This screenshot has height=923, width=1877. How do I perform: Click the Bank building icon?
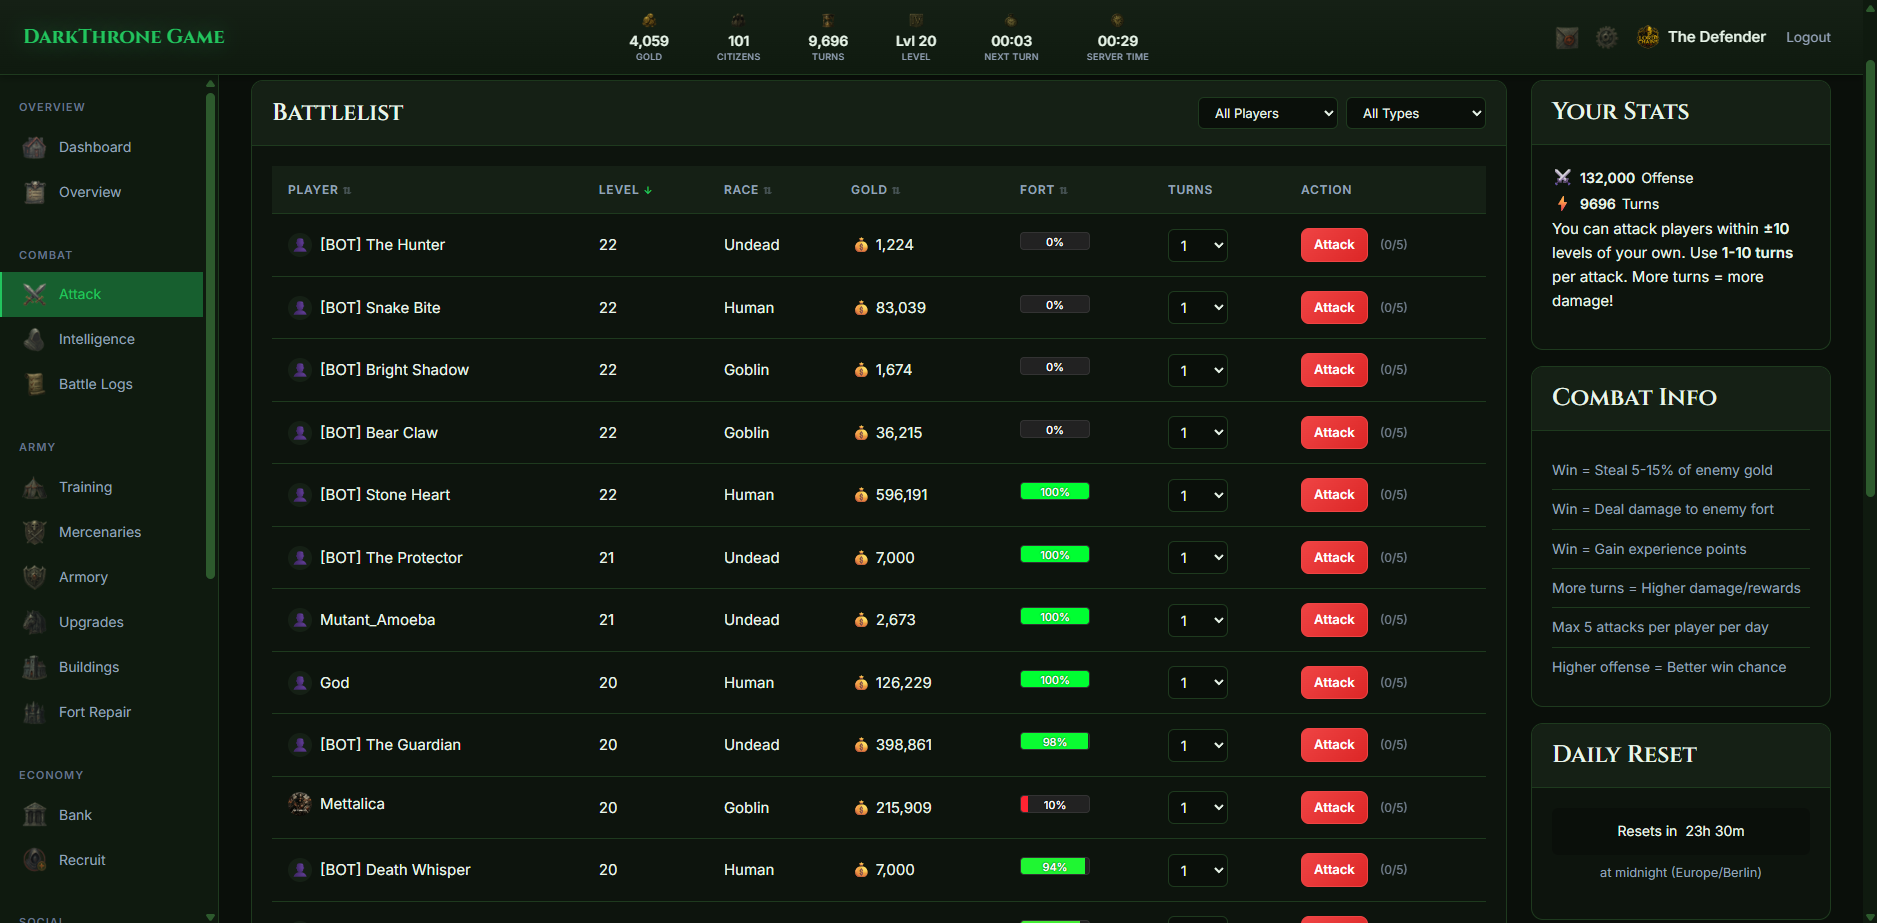pyautogui.click(x=35, y=815)
